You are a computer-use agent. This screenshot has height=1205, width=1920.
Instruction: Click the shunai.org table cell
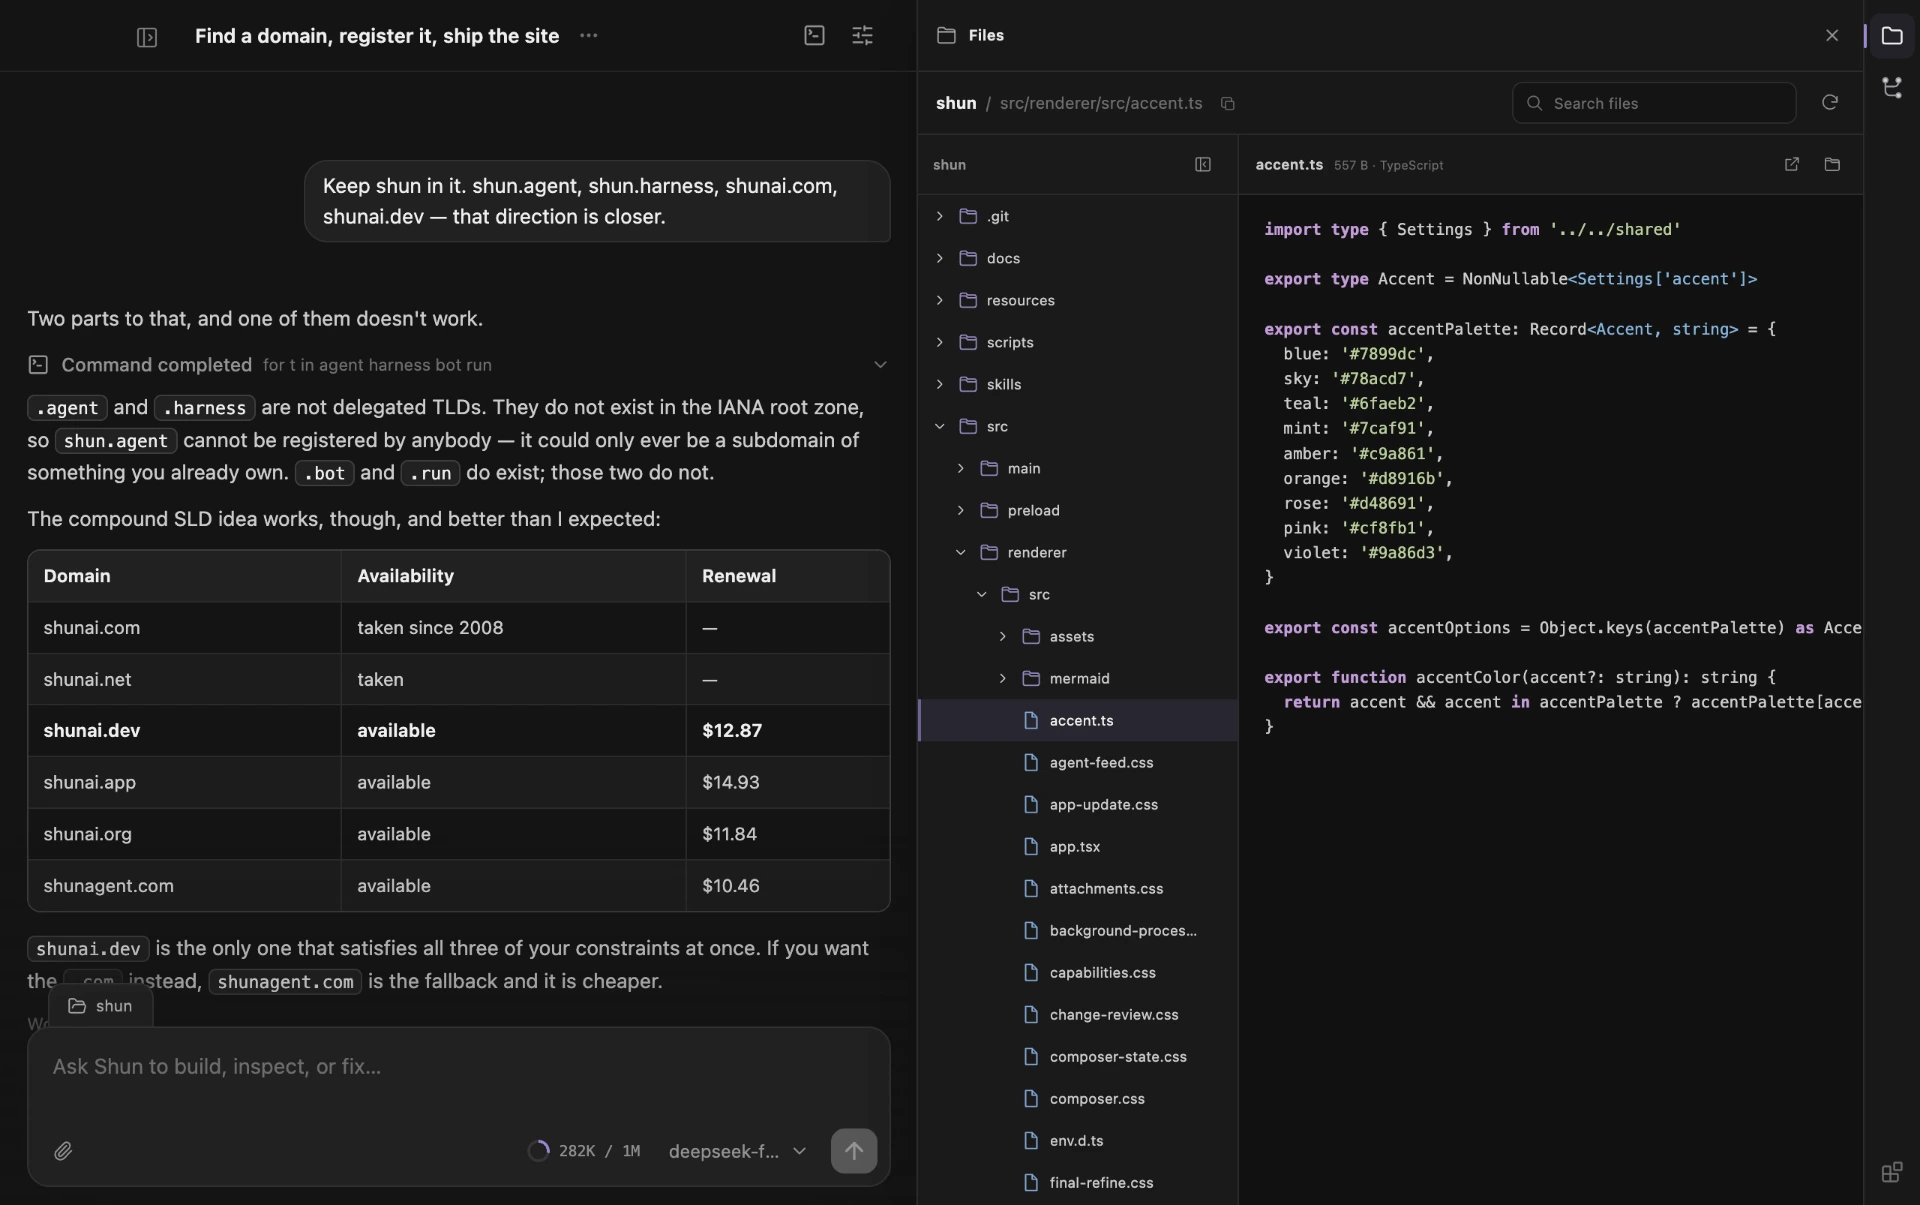point(184,833)
